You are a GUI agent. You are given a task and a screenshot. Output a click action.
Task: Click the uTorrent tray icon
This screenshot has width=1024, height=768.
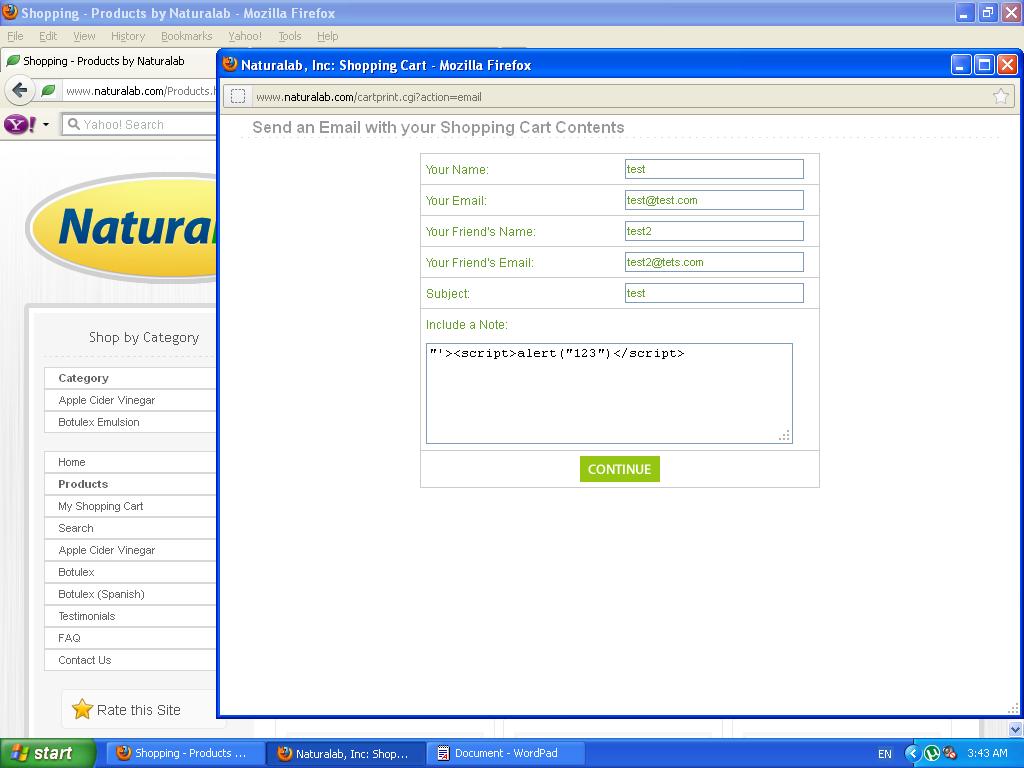[x=932, y=754]
